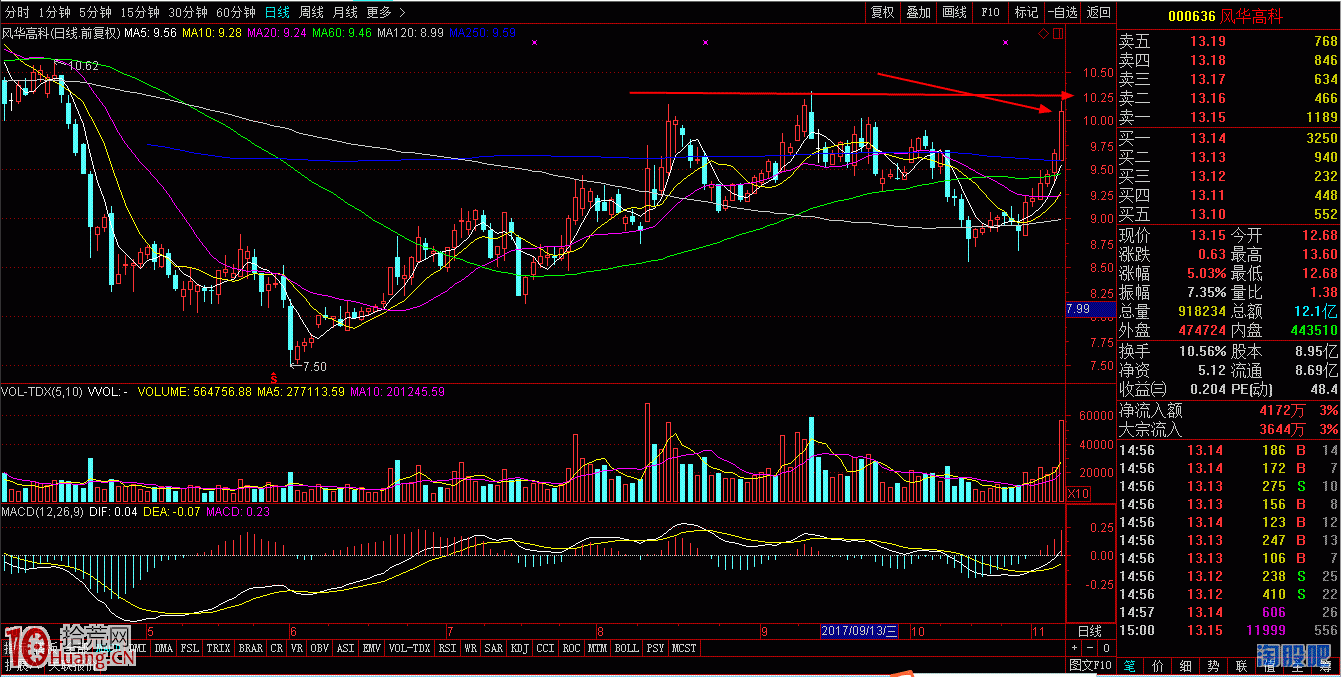1342x677 pixels.
Task: Open the 图文F10 page
Action: click(1090, 665)
